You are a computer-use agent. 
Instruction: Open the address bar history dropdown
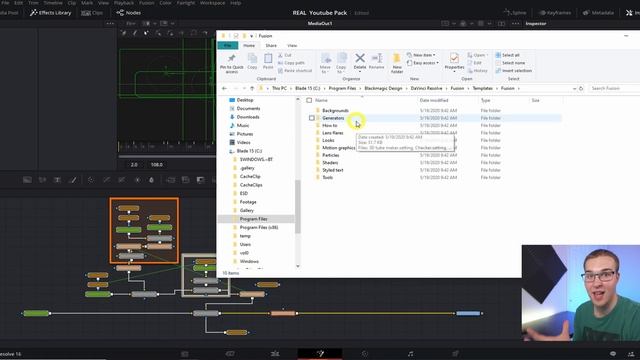[x=574, y=88]
